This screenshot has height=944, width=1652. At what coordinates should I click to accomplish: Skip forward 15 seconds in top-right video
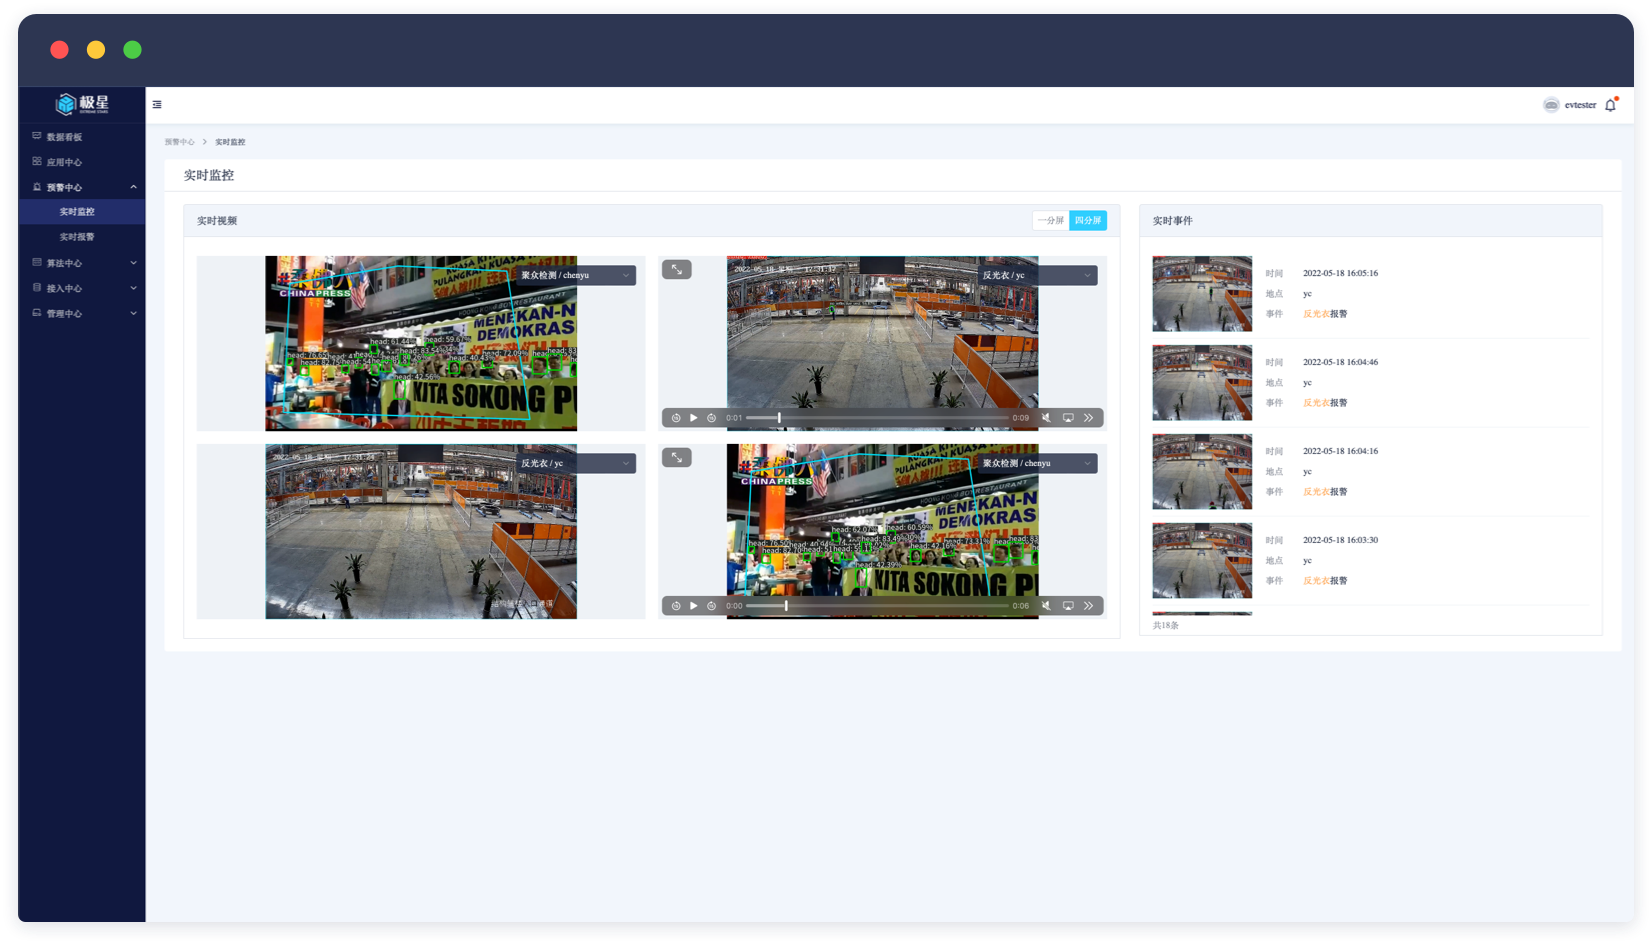pyautogui.click(x=711, y=418)
